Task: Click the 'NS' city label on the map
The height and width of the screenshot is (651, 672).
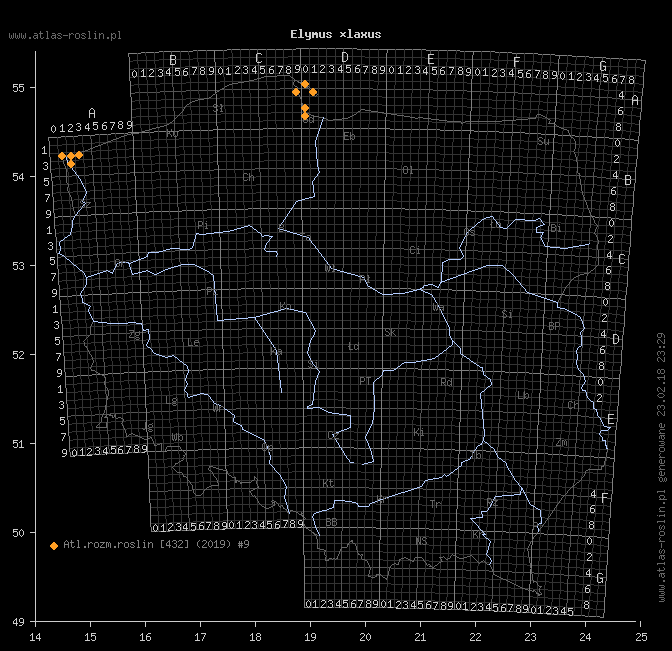Action: [x=421, y=541]
